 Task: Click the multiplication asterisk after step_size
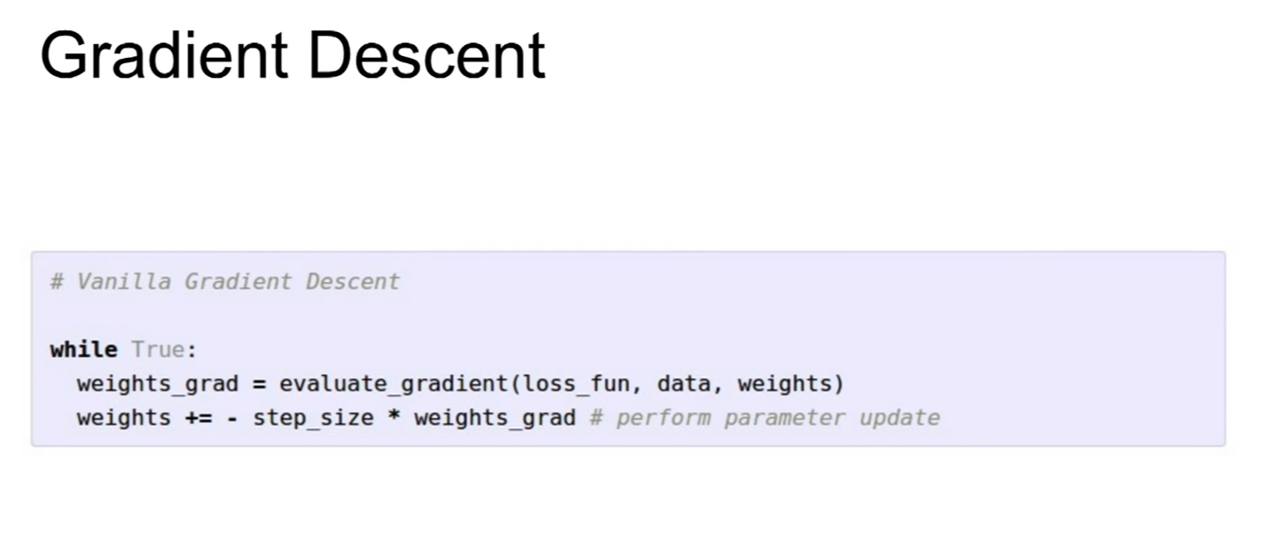(394, 417)
